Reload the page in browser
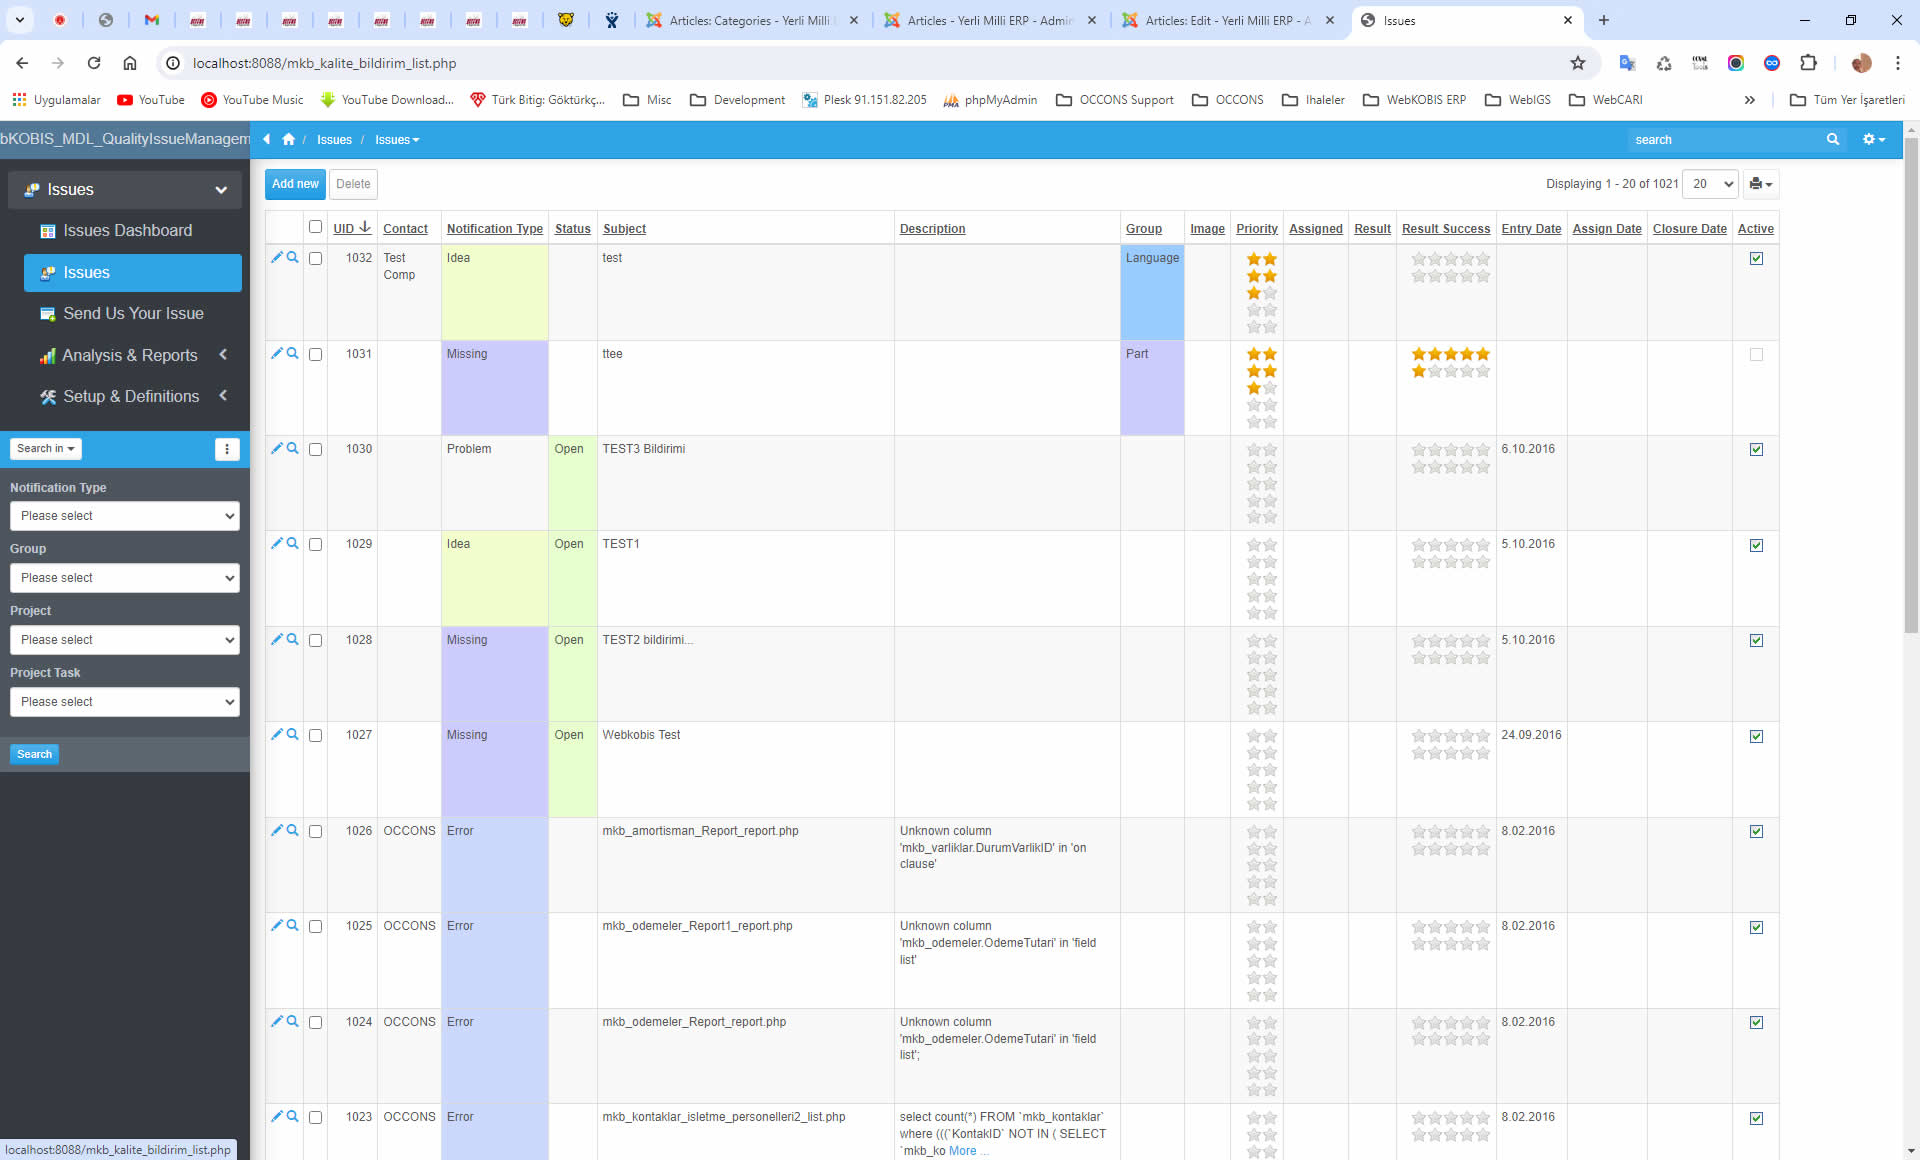Image resolution: width=1920 pixels, height=1160 pixels. (x=94, y=63)
